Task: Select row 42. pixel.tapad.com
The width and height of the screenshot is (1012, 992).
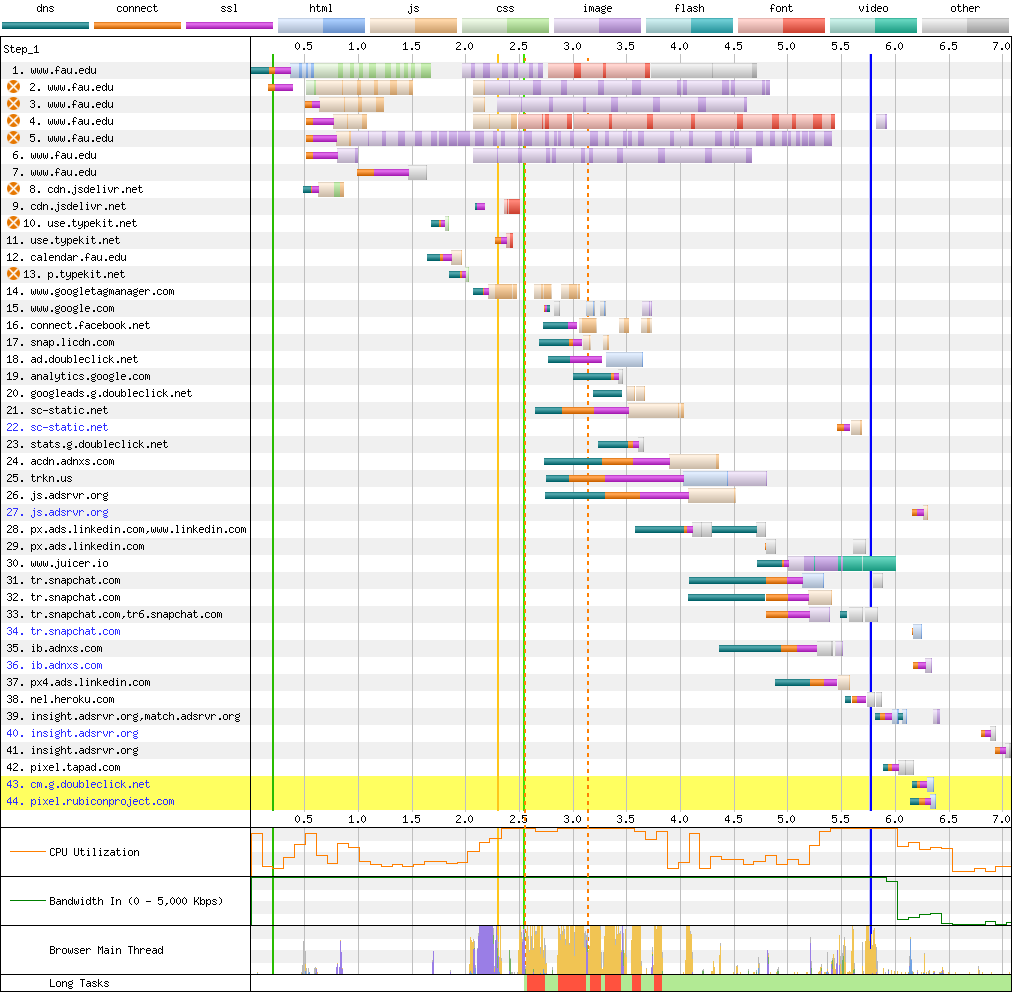Action: pos(63,767)
